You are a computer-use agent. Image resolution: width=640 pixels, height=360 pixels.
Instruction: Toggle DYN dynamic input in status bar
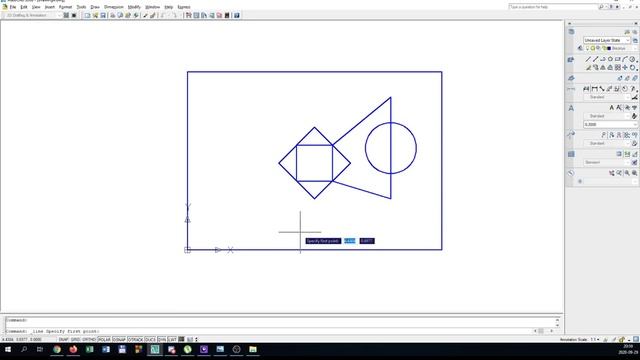click(162, 340)
